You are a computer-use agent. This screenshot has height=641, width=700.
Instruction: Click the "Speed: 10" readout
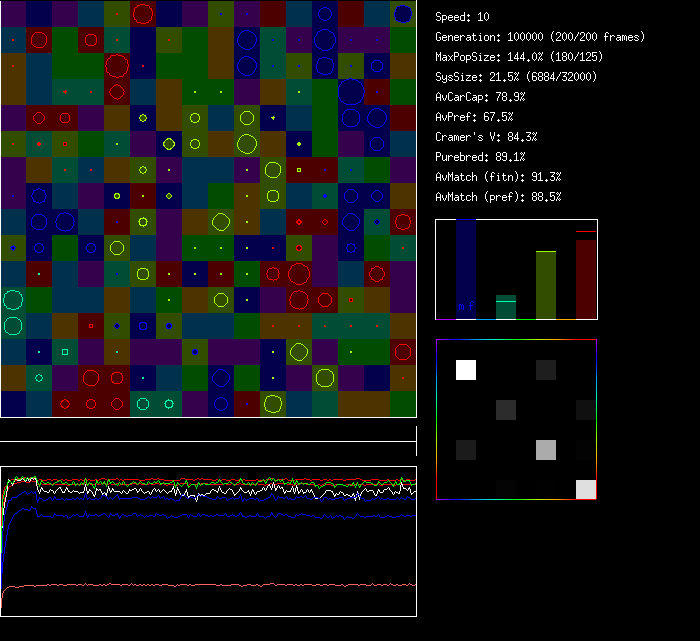[x=463, y=17]
